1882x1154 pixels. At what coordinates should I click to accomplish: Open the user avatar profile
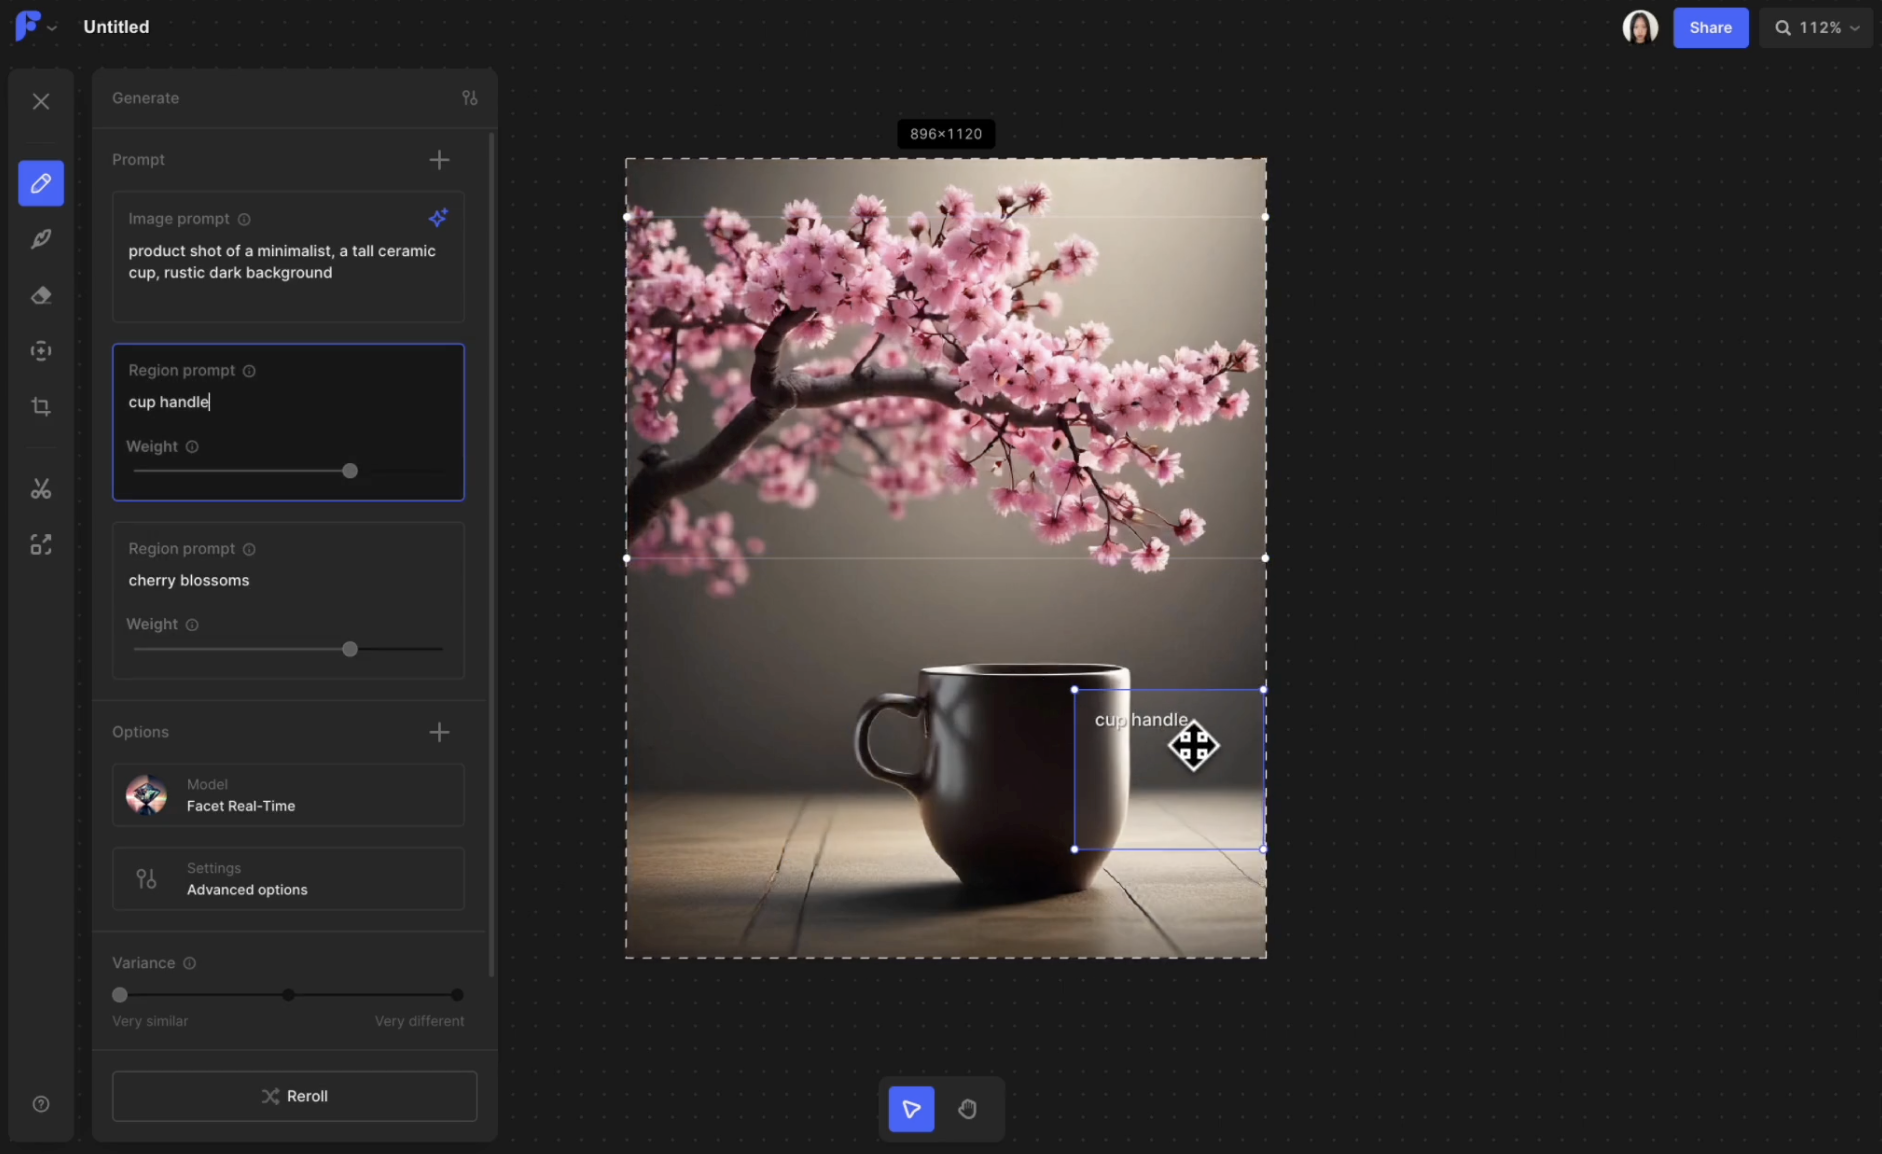(1640, 27)
